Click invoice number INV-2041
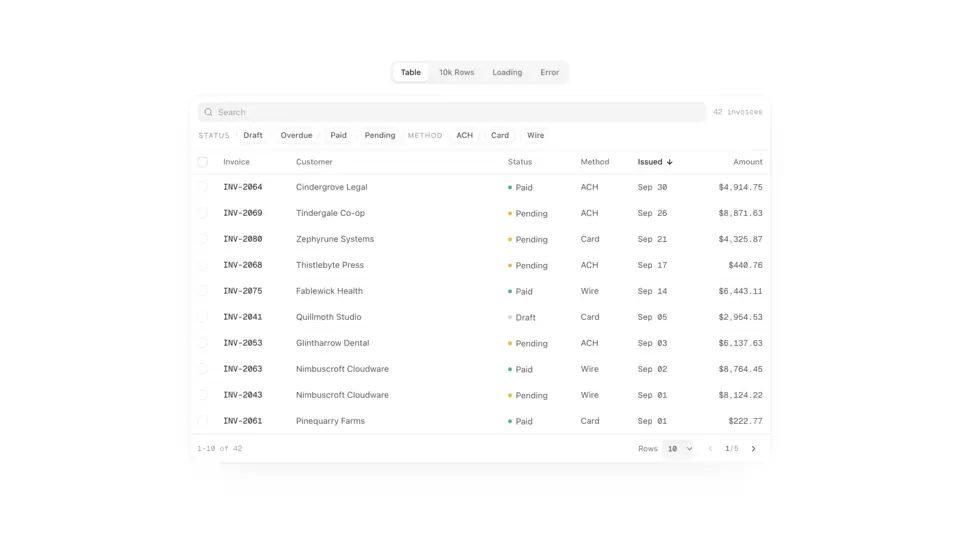 pyautogui.click(x=242, y=317)
